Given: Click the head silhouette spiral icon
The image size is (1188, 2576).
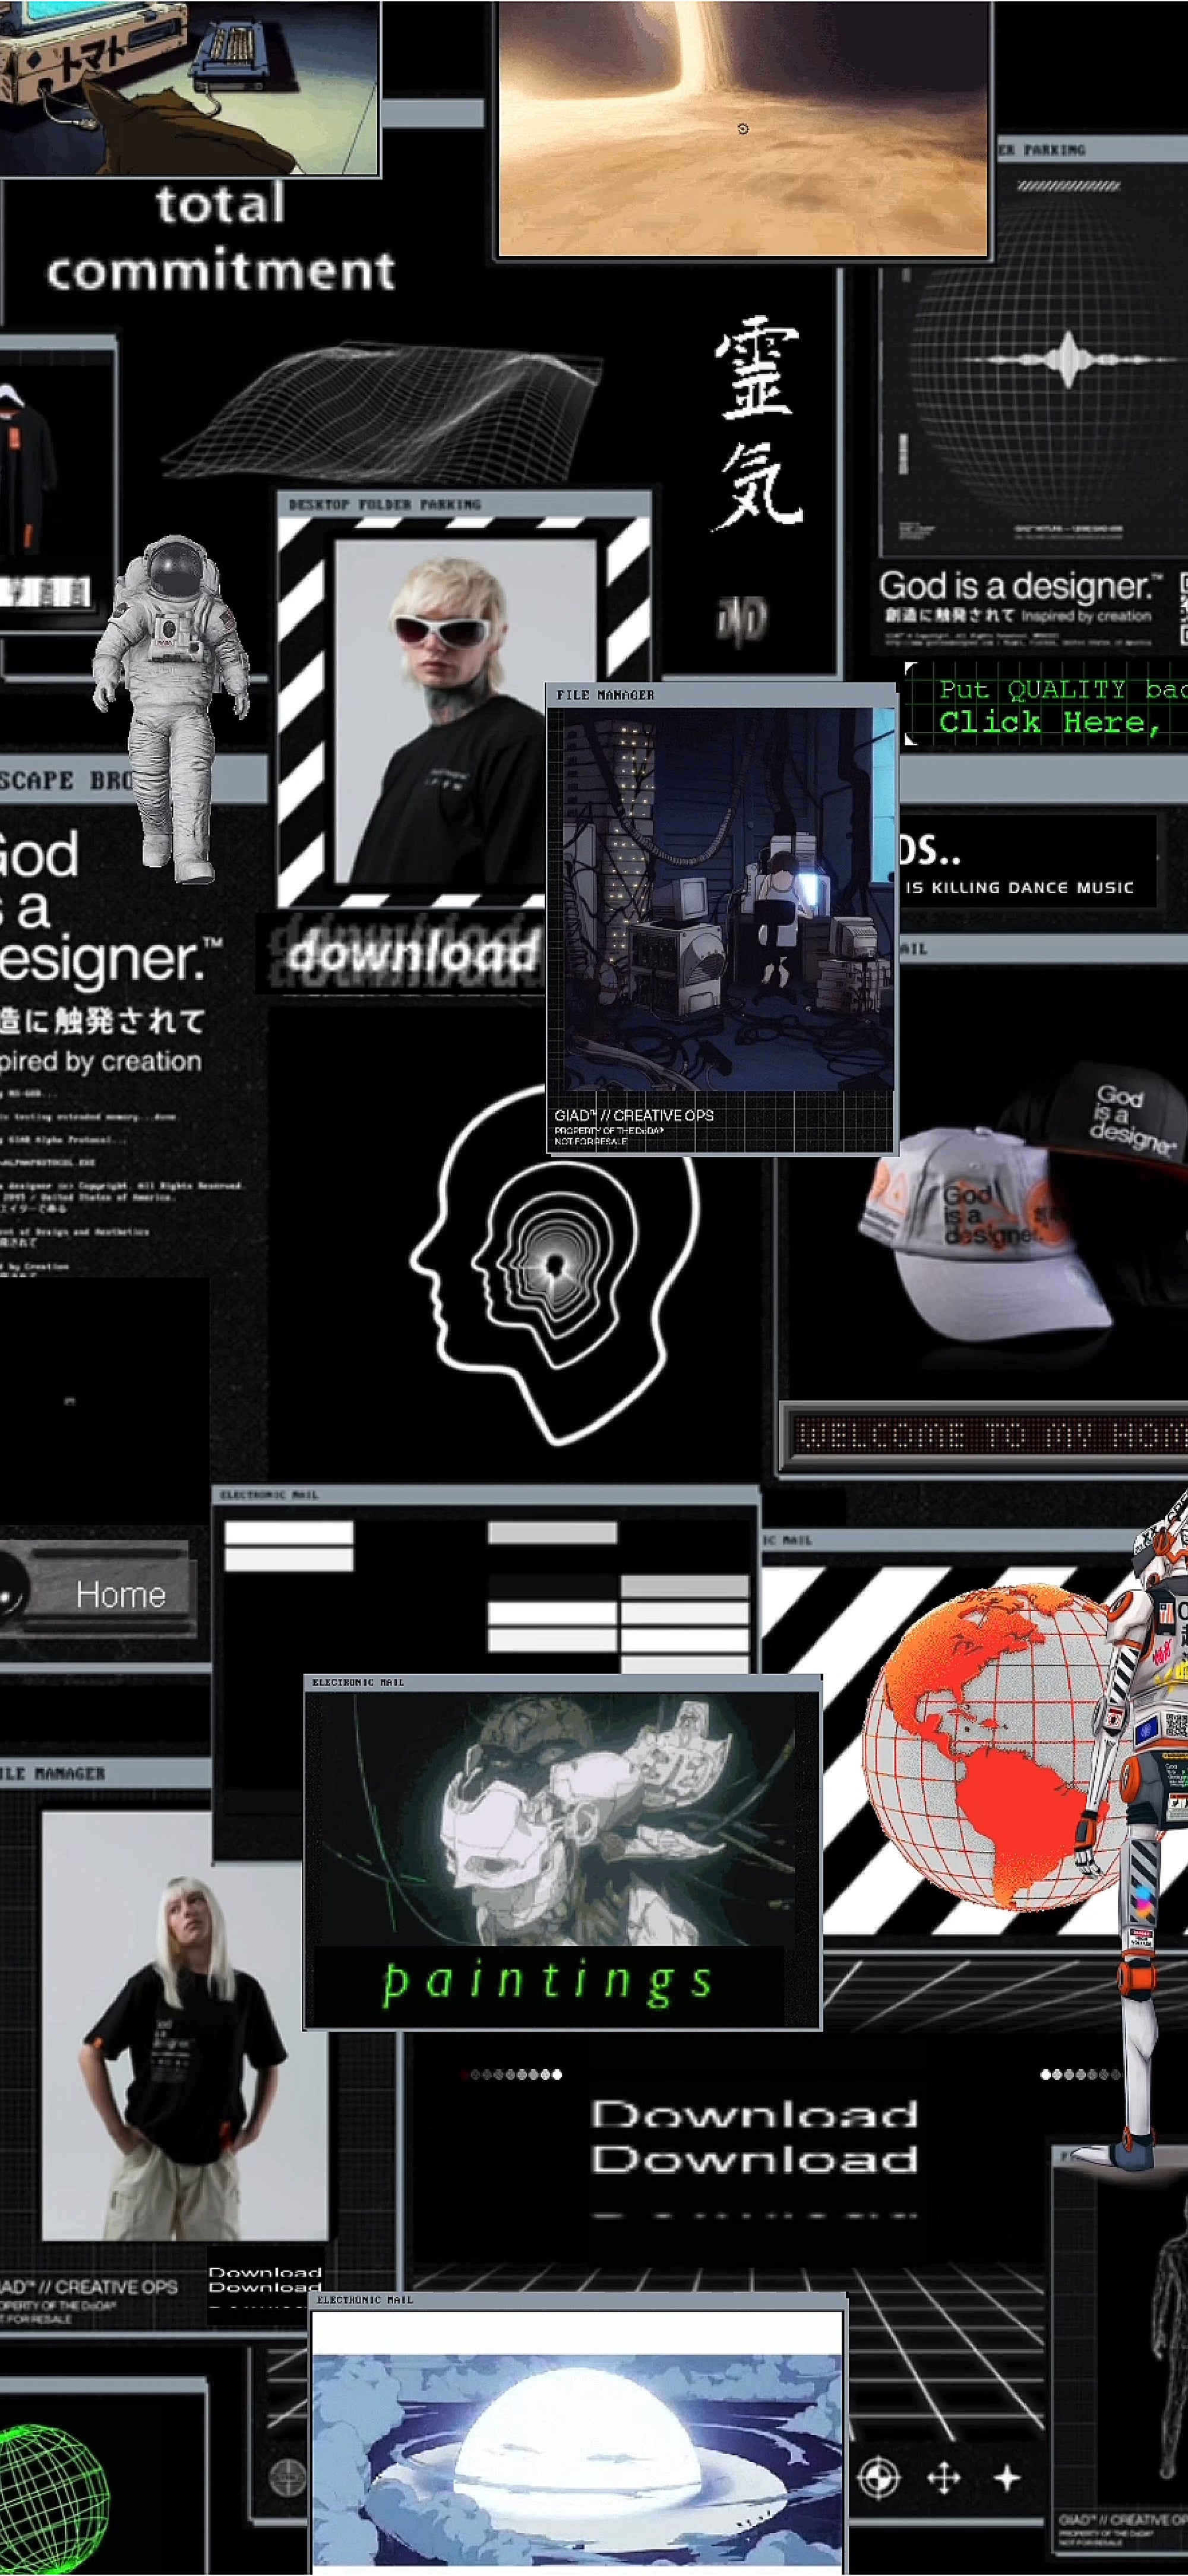Looking at the screenshot, I should tap(554, 1266).
